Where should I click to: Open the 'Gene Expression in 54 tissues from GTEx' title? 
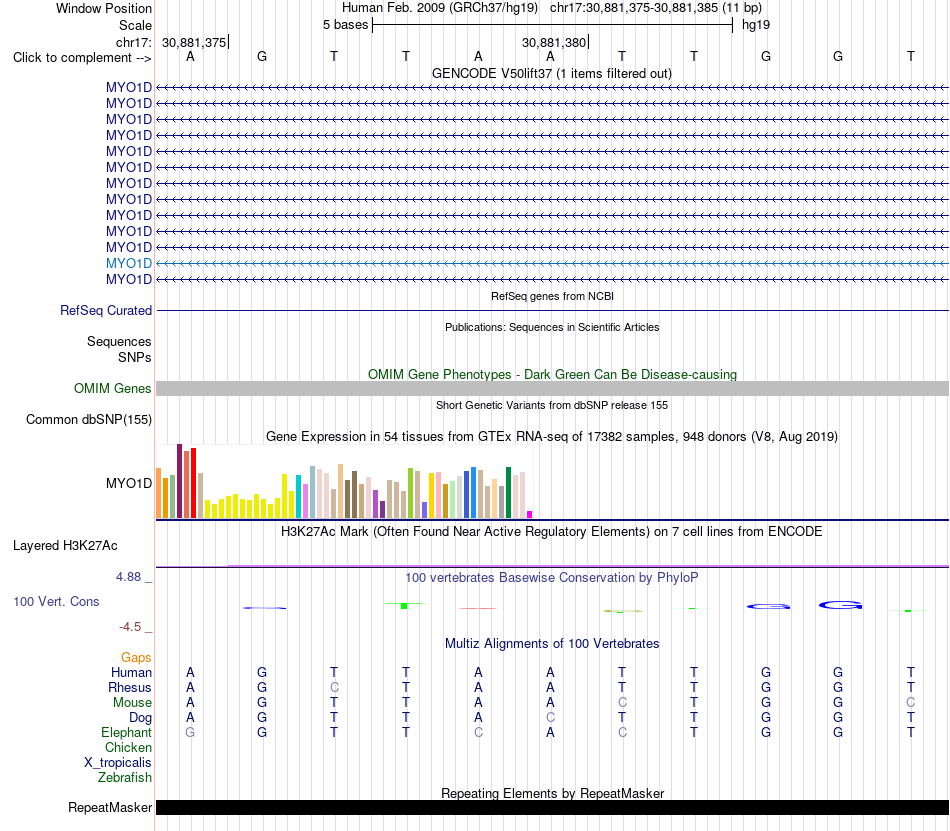(x=552, y=437)
